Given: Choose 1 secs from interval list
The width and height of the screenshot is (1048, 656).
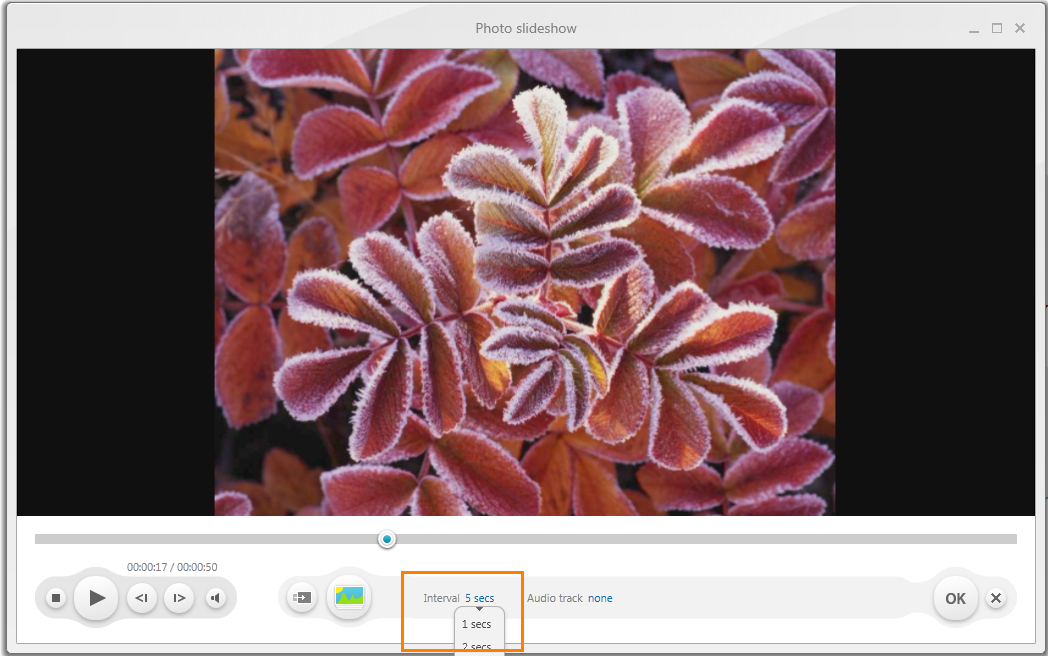Looking at the screenshot, I should pos(477,624).
